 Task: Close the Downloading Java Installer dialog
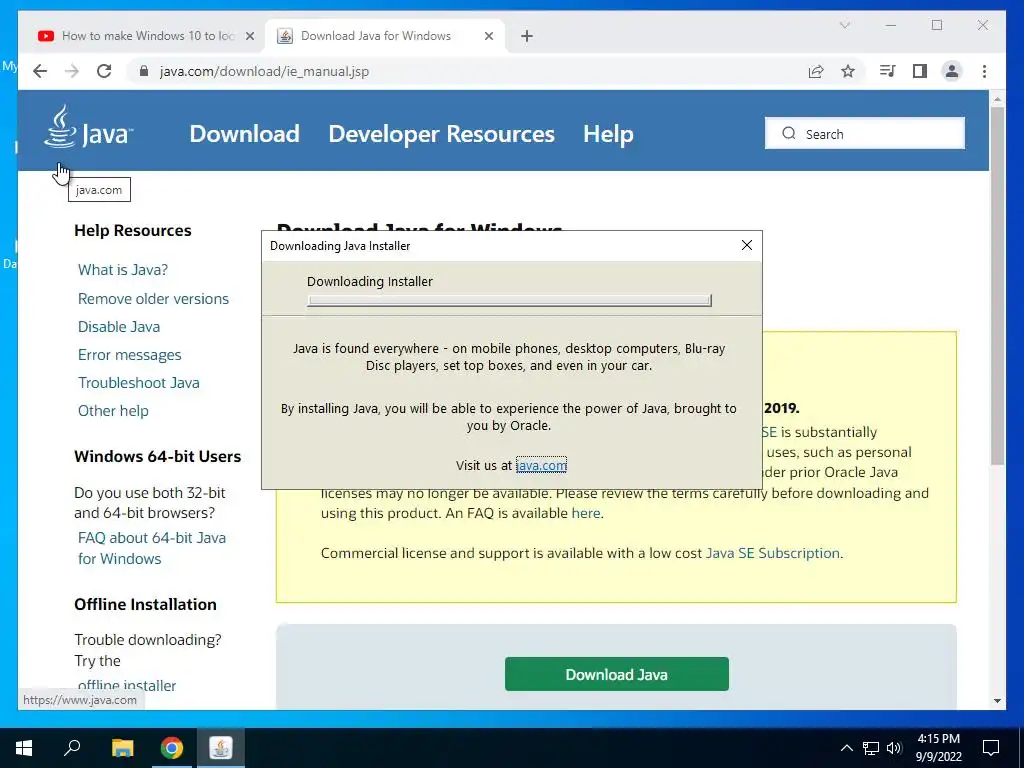(747, 245)
